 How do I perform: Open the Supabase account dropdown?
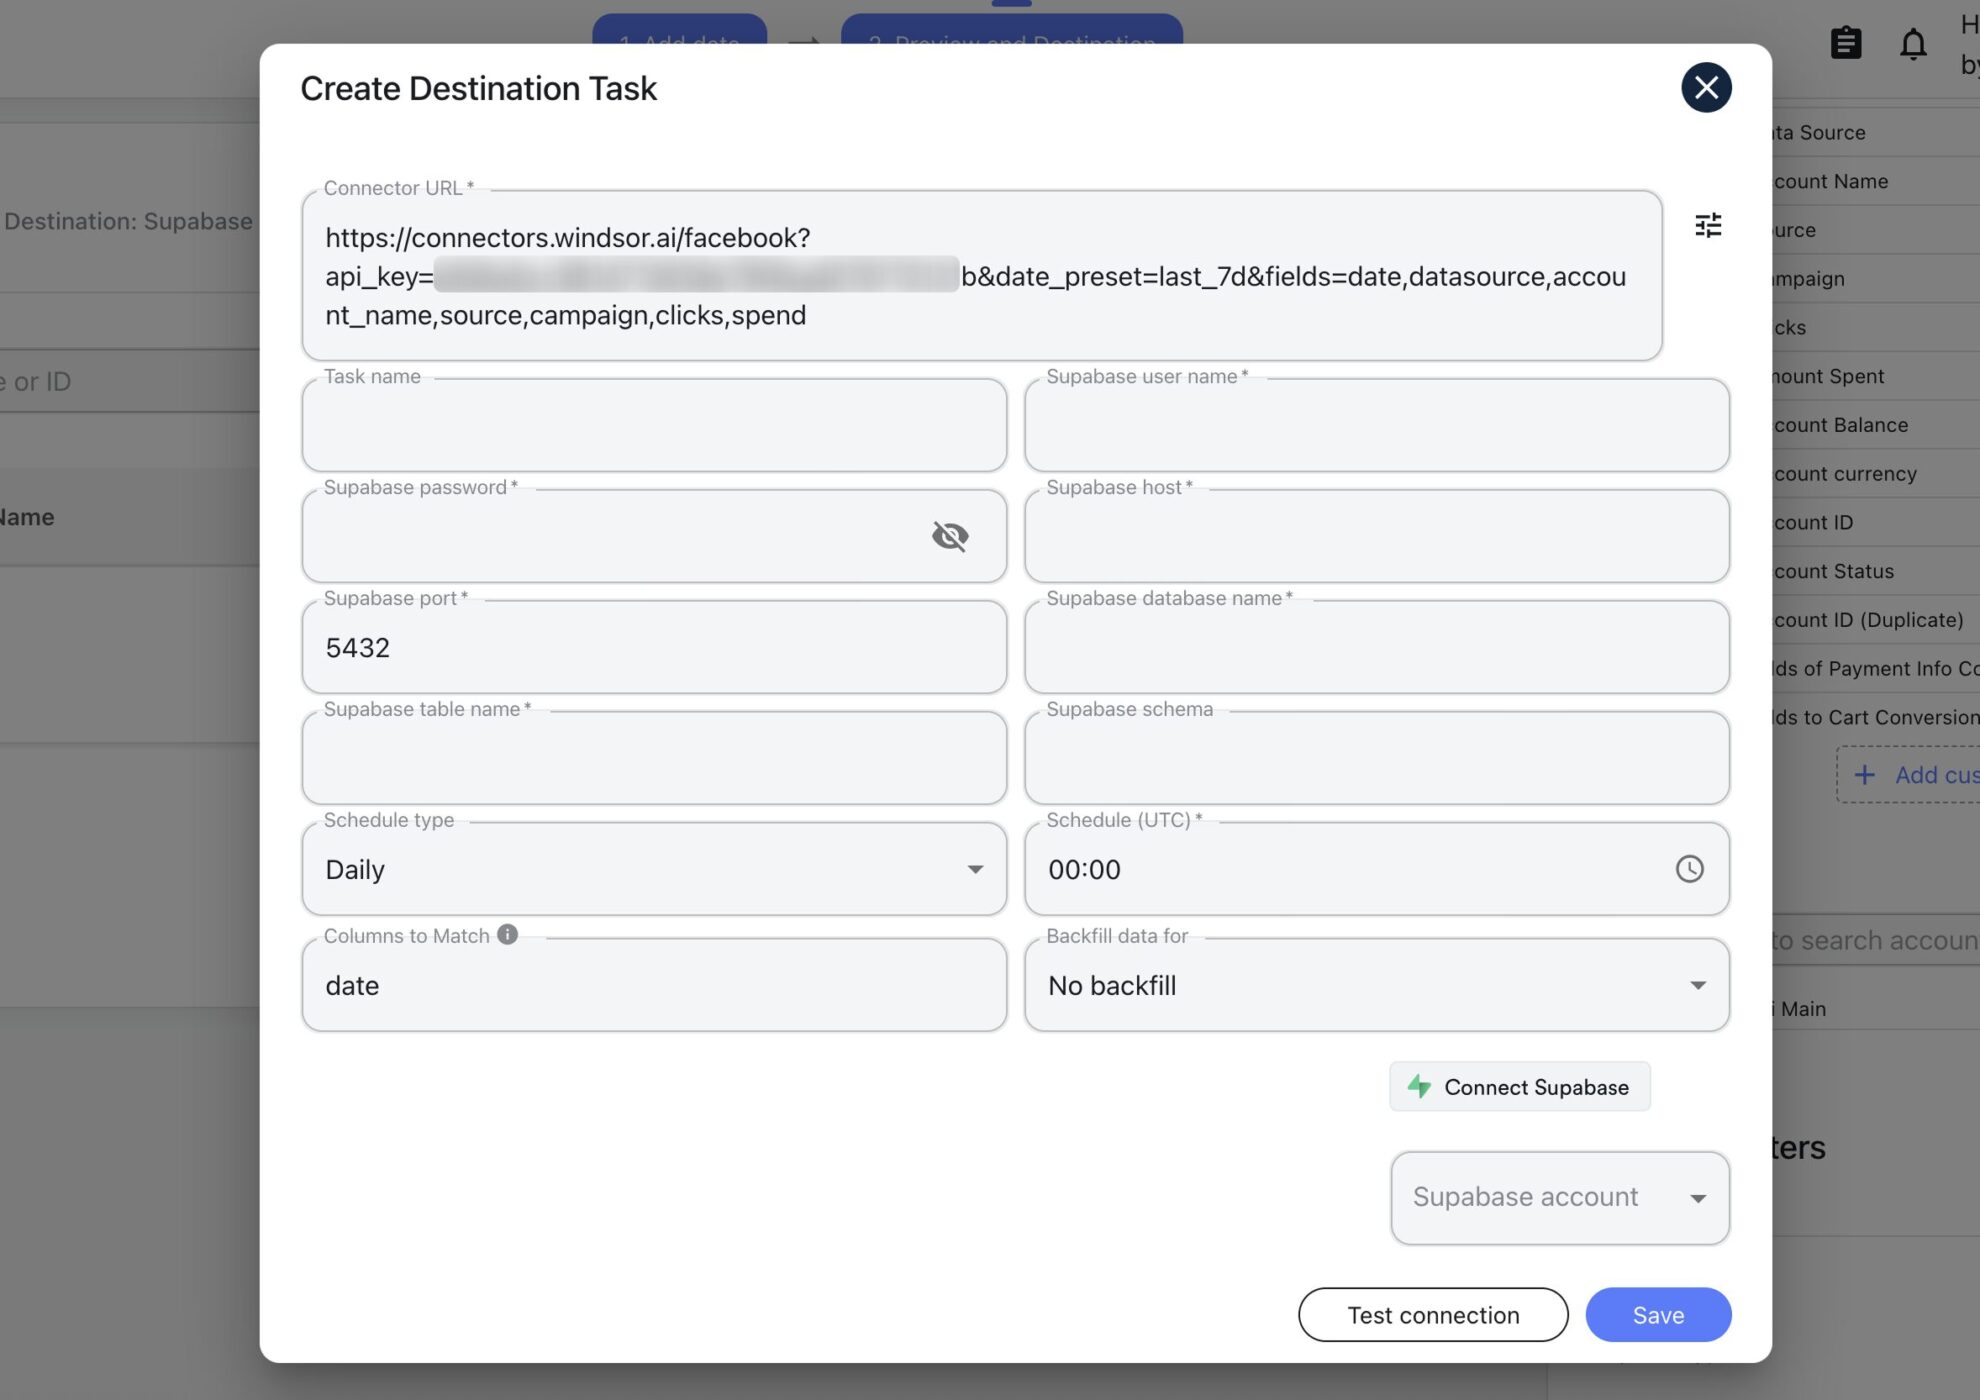tap(1560, 1198)
